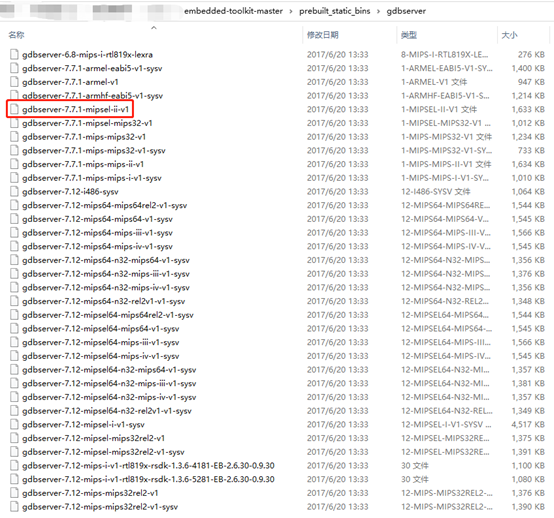Click the file icon of gdbserver-7.7.1-armel-eabi5-v1-sysv
This screenshot has width=554, height=518.
pyautogui.click(x=14, y=68)
